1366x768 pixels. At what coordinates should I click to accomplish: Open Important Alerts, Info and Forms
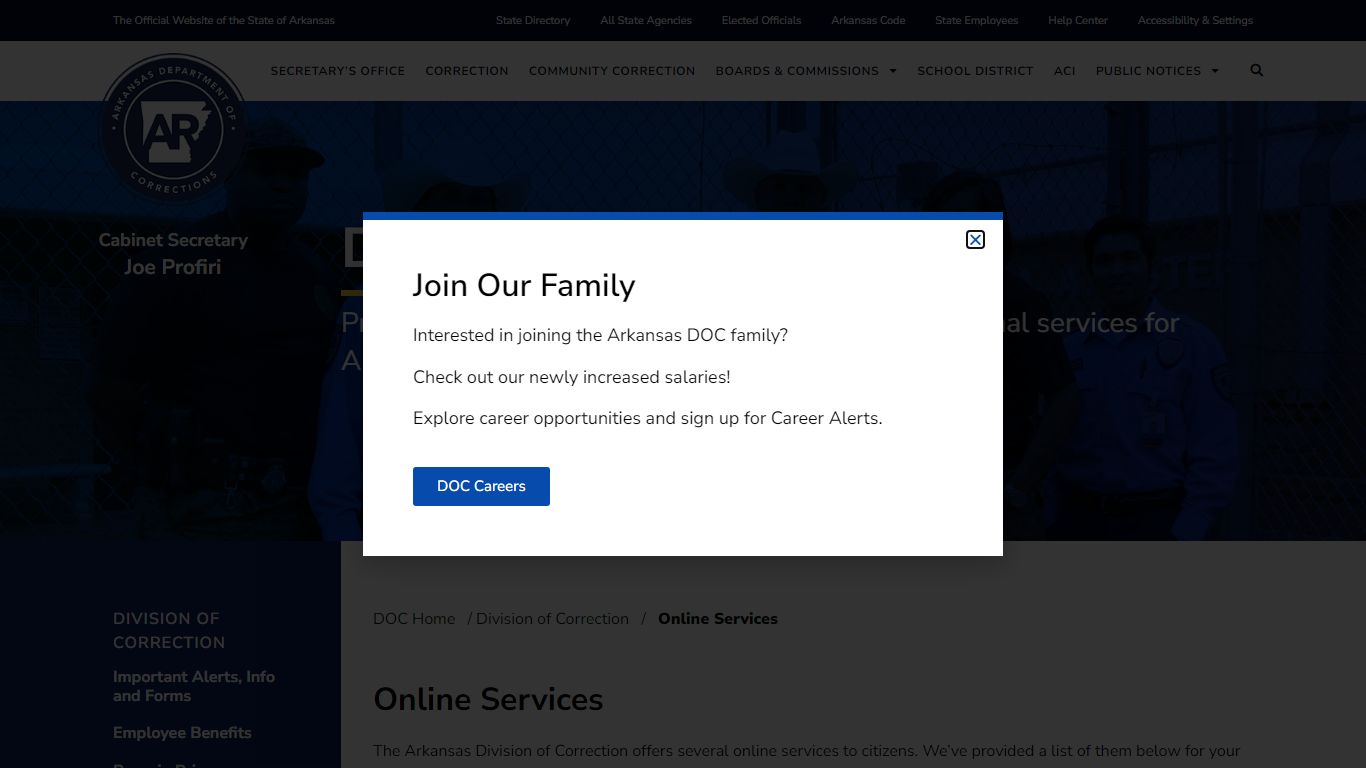pos(194,686)
